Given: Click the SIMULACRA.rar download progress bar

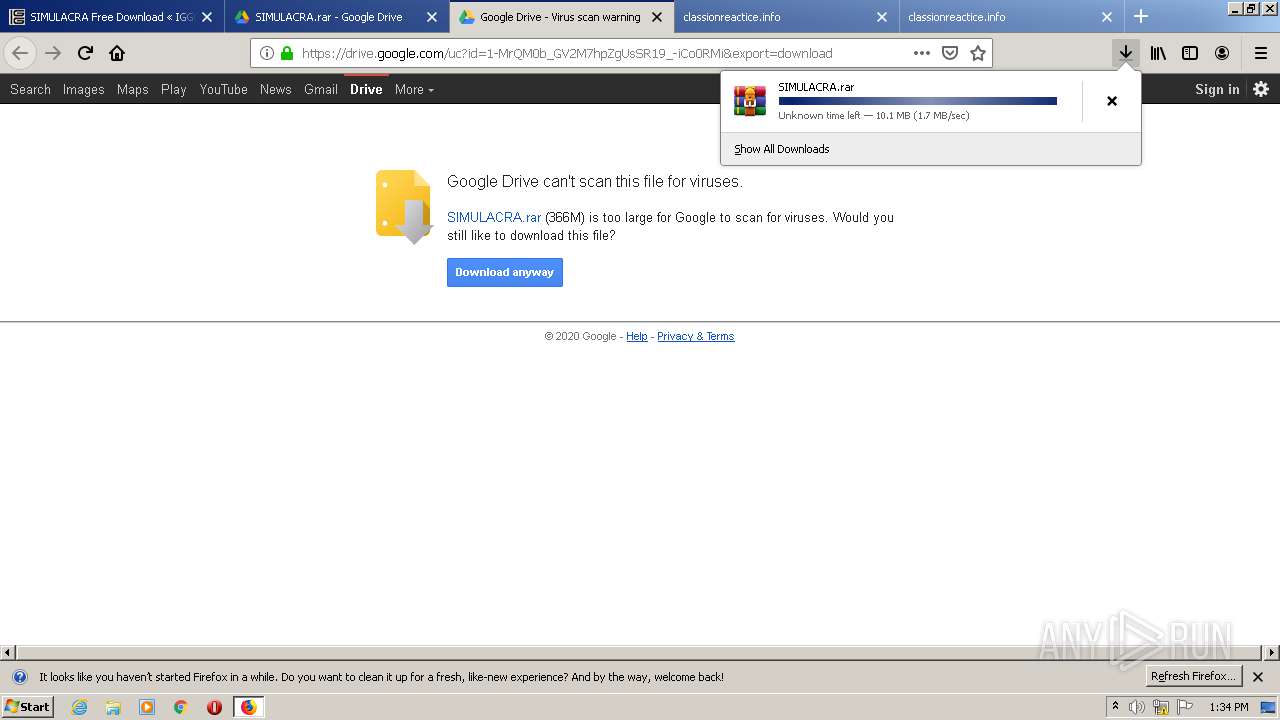Looking at the screenshot, I should coord(917,101).
